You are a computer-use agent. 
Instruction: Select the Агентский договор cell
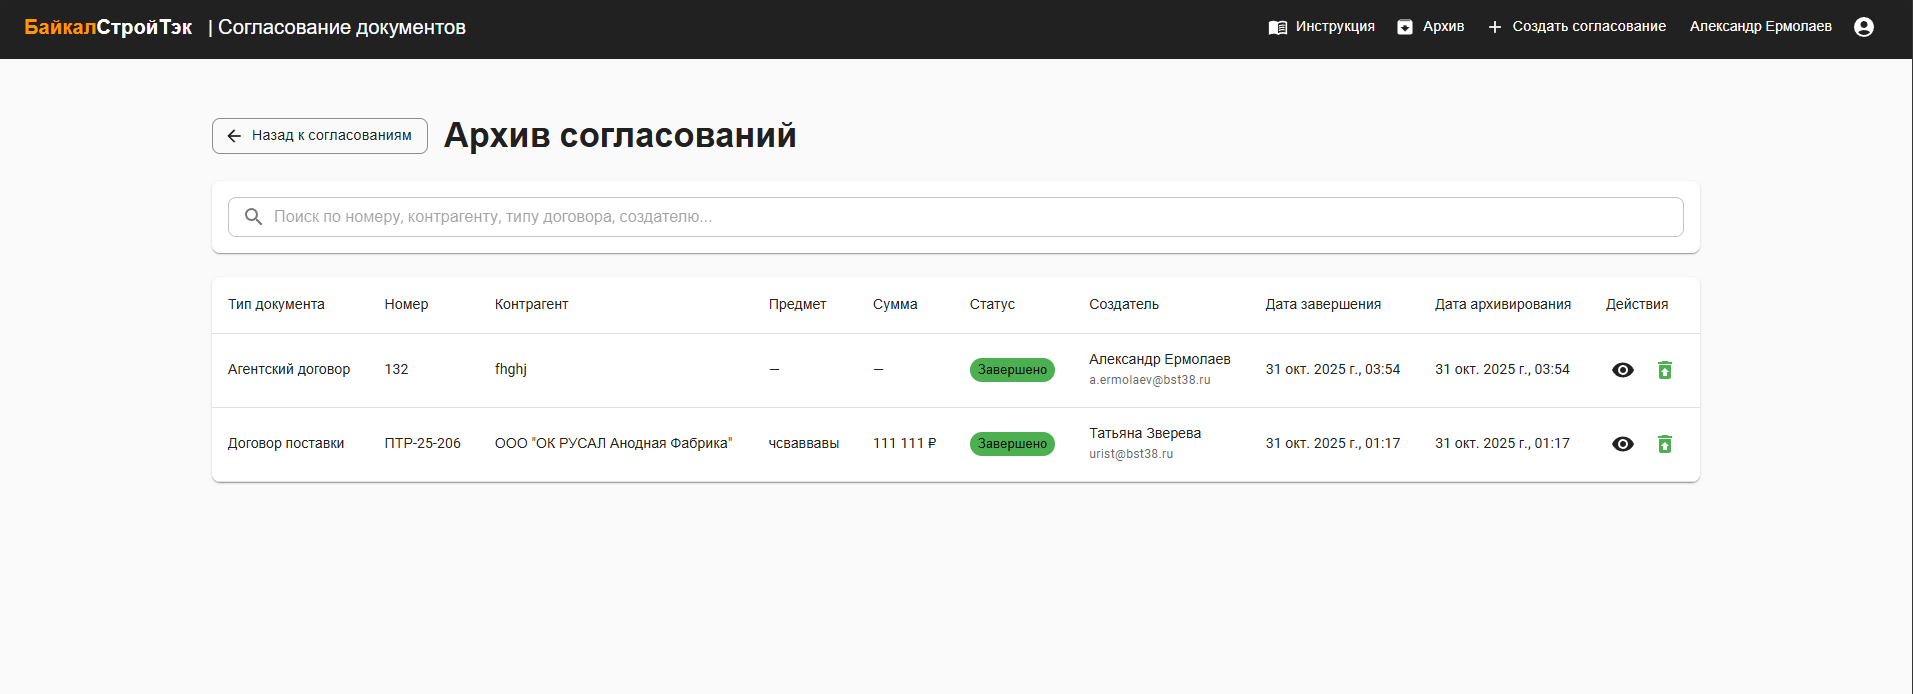[x=289, y=370]
